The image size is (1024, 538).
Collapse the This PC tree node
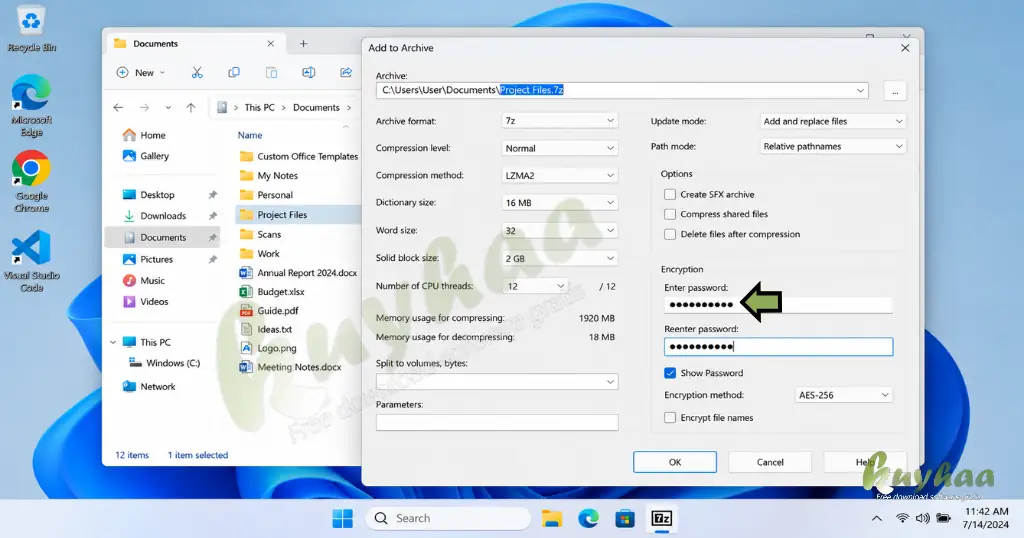coord(113,342)
